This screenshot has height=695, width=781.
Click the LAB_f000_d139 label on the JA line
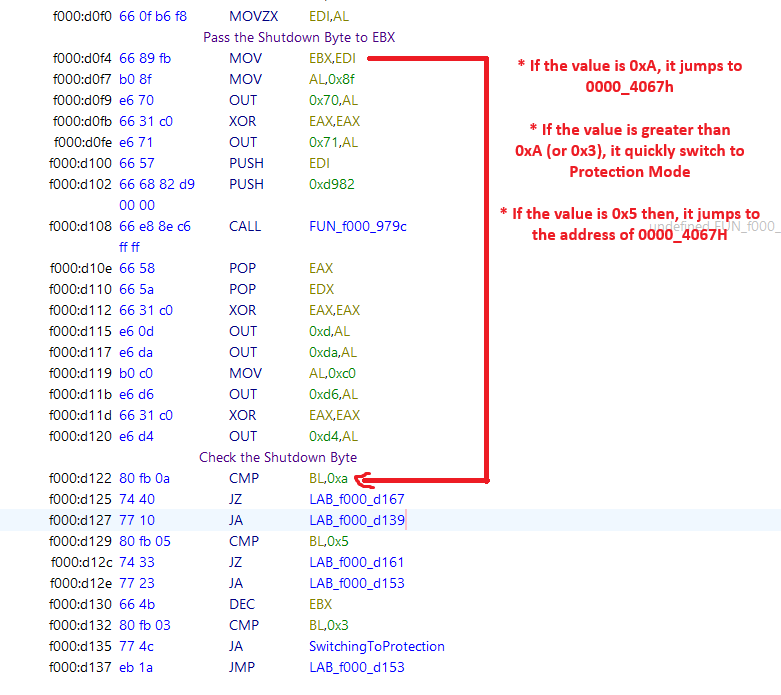tap(357, 520)
